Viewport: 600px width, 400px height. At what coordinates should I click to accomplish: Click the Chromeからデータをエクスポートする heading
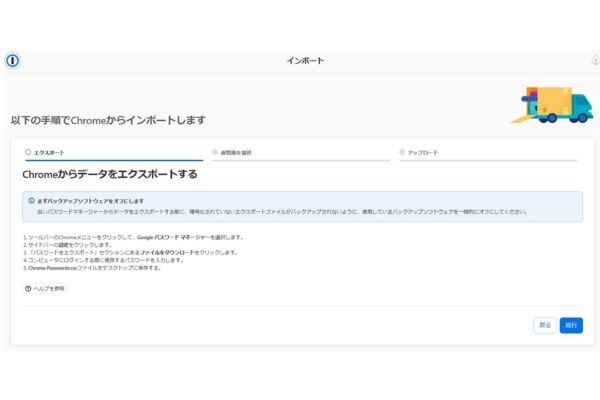(x=110, y=175)
